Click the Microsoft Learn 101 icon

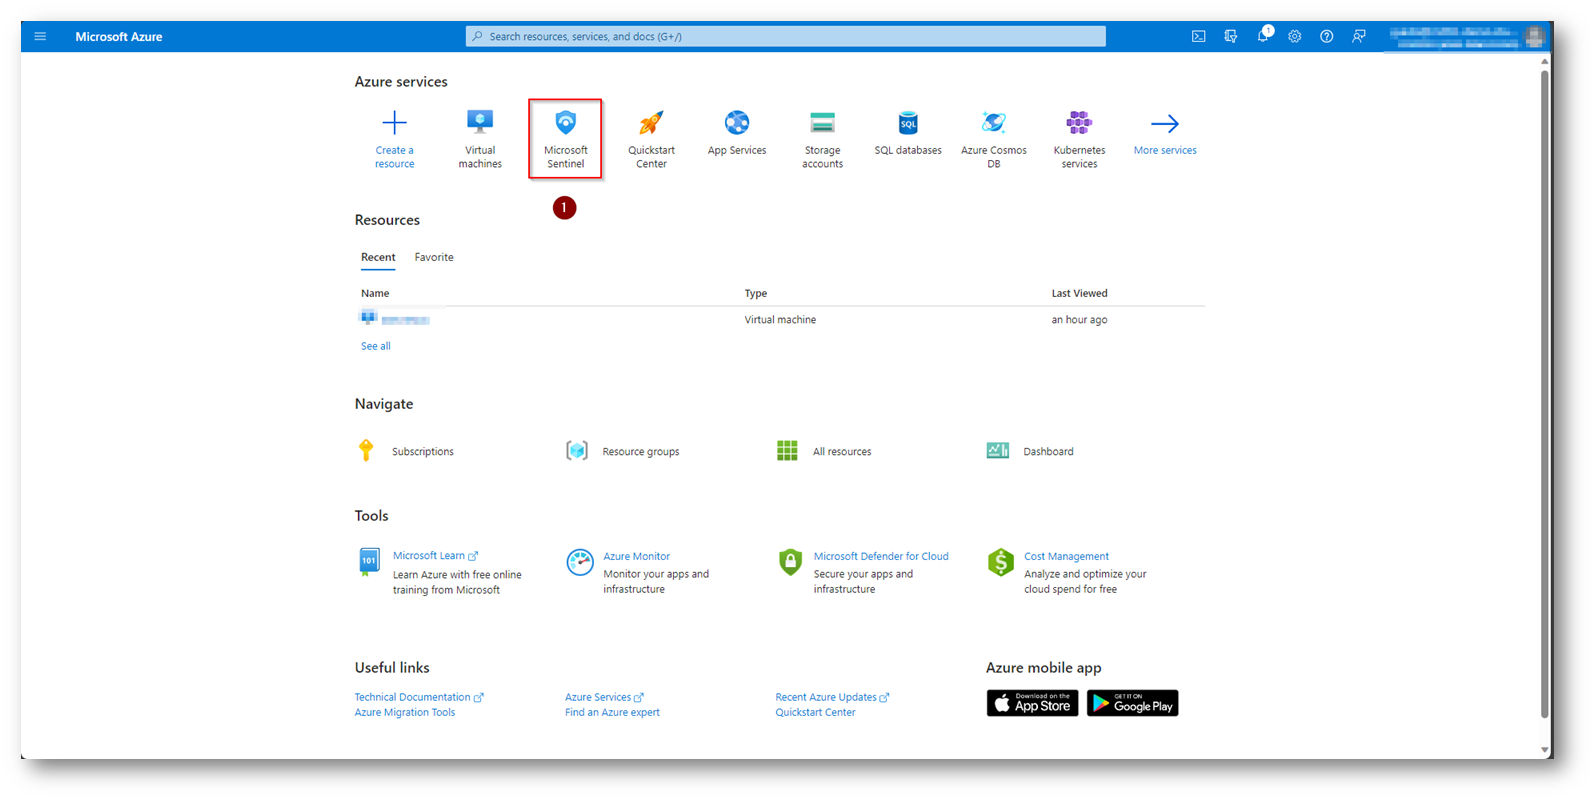[x=369, y=561]
